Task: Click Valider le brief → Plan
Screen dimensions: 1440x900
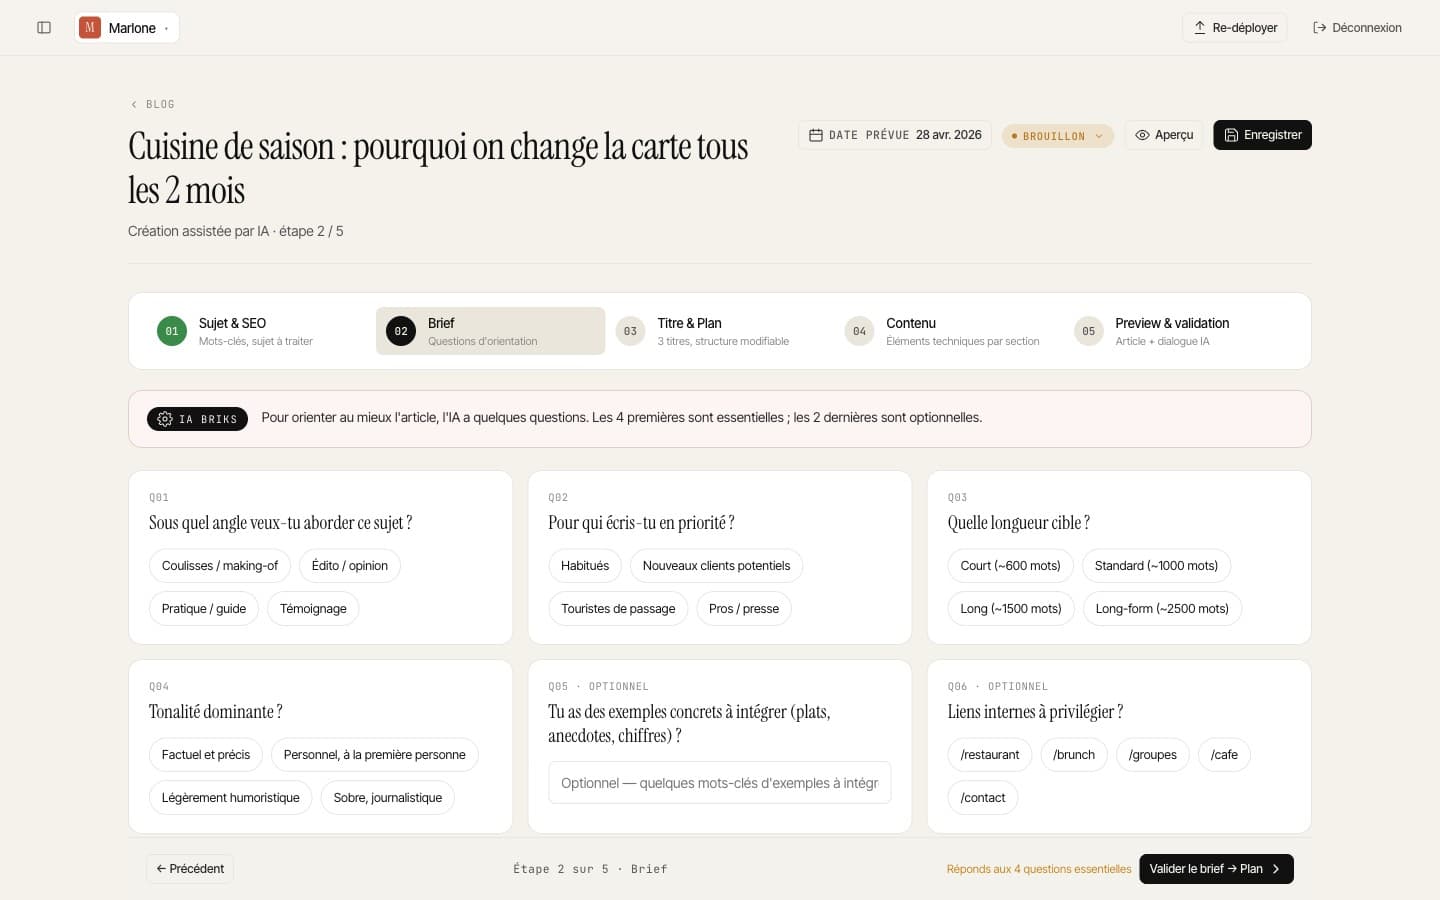Action: tap(1216, 869)
